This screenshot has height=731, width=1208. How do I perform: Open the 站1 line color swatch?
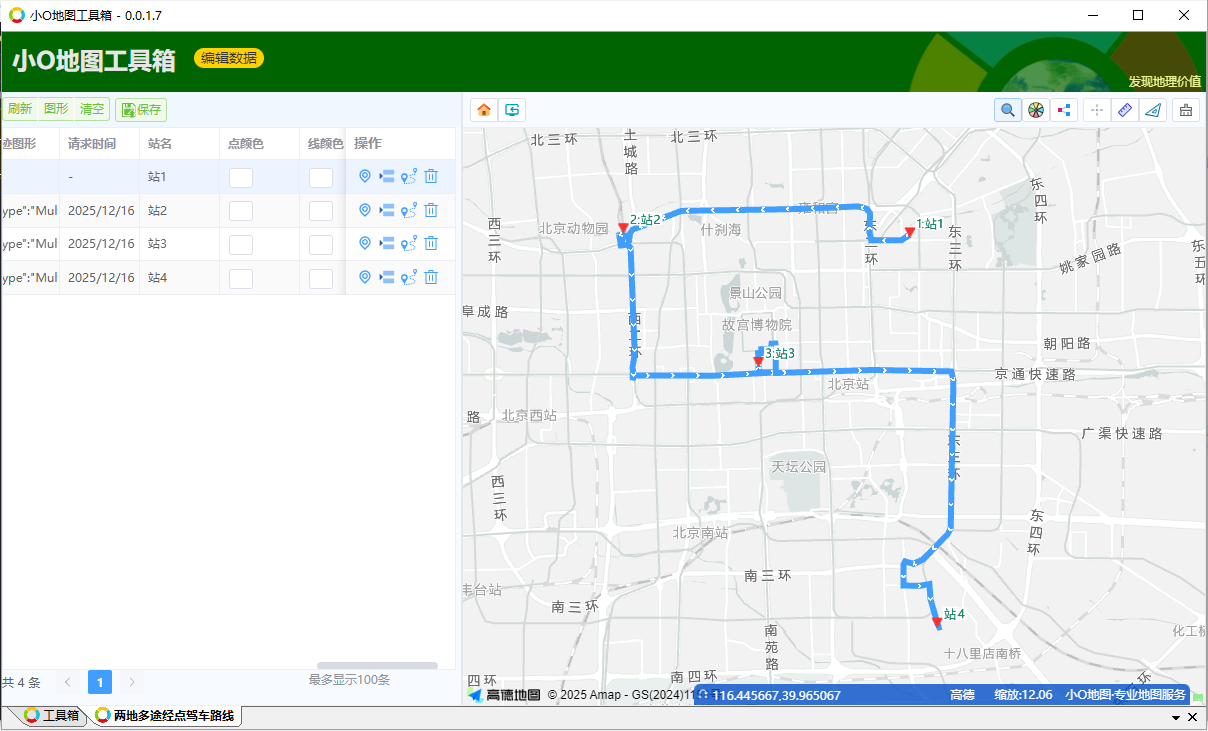pyautogui.click(x=321, y=178)
